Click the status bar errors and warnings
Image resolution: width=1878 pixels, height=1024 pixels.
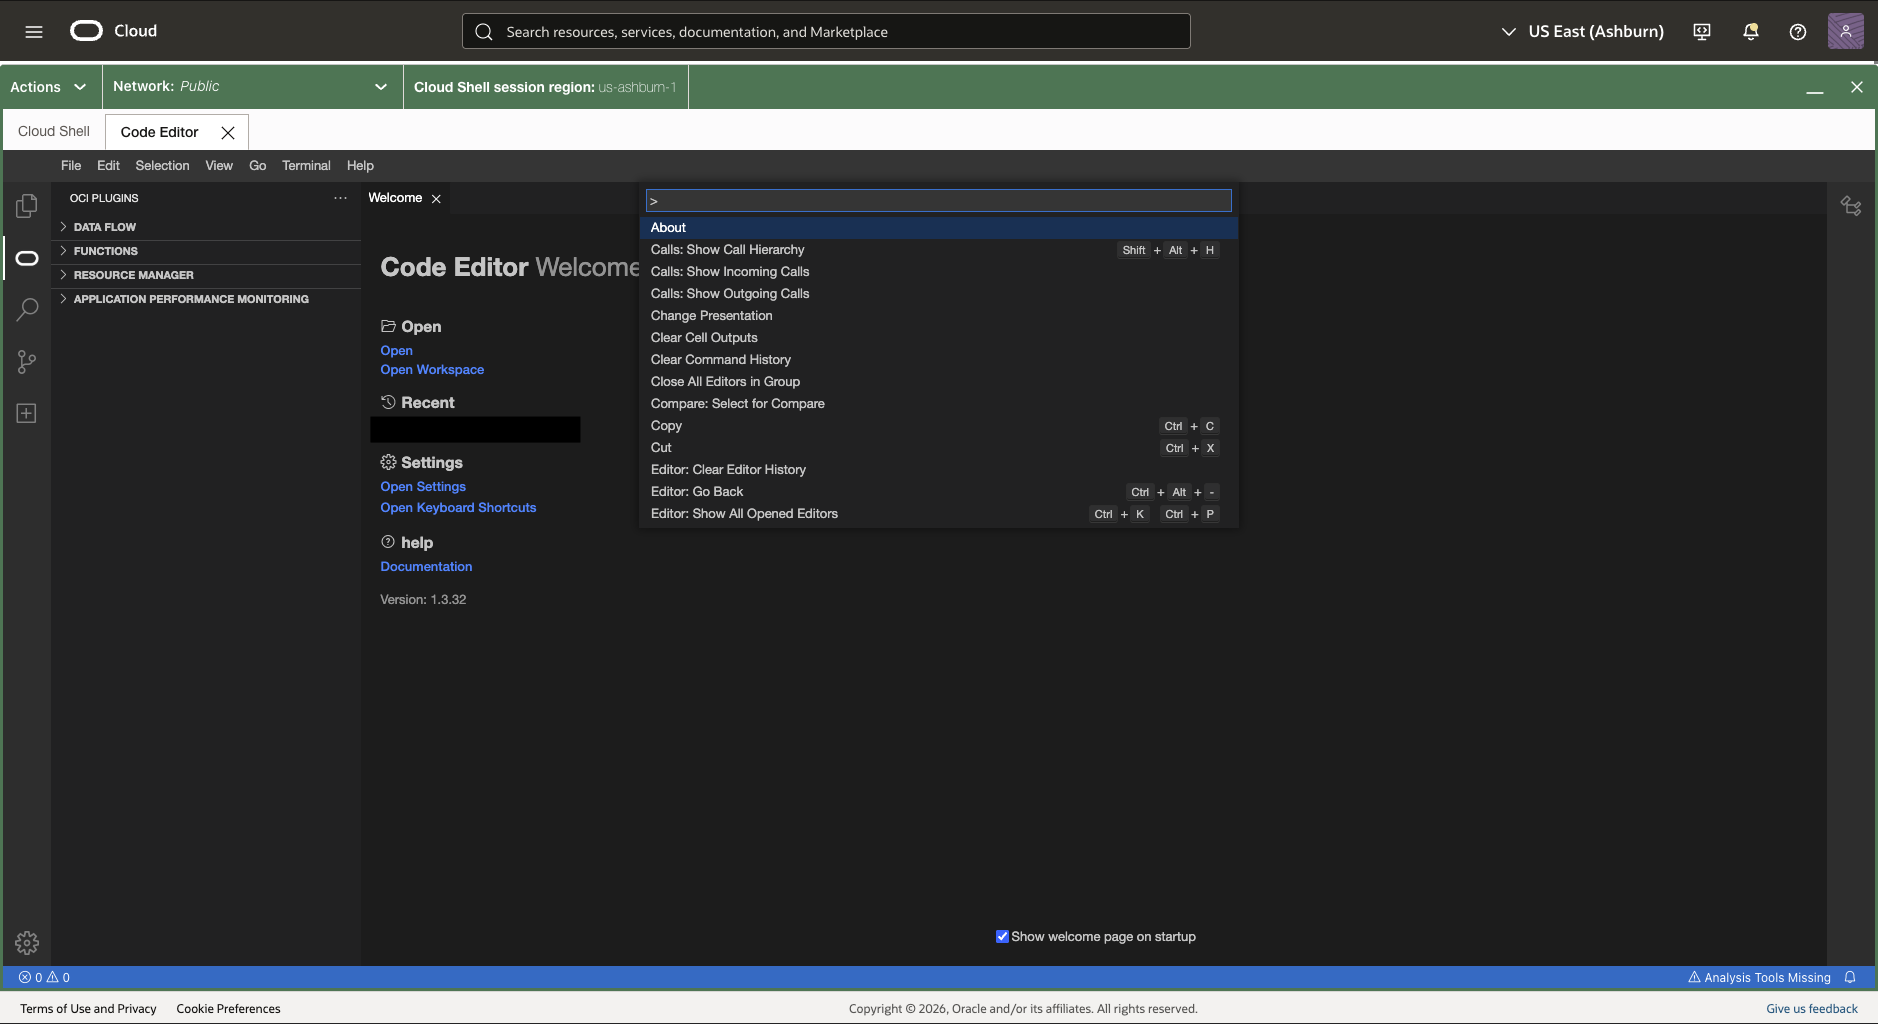tap(44, 977)
